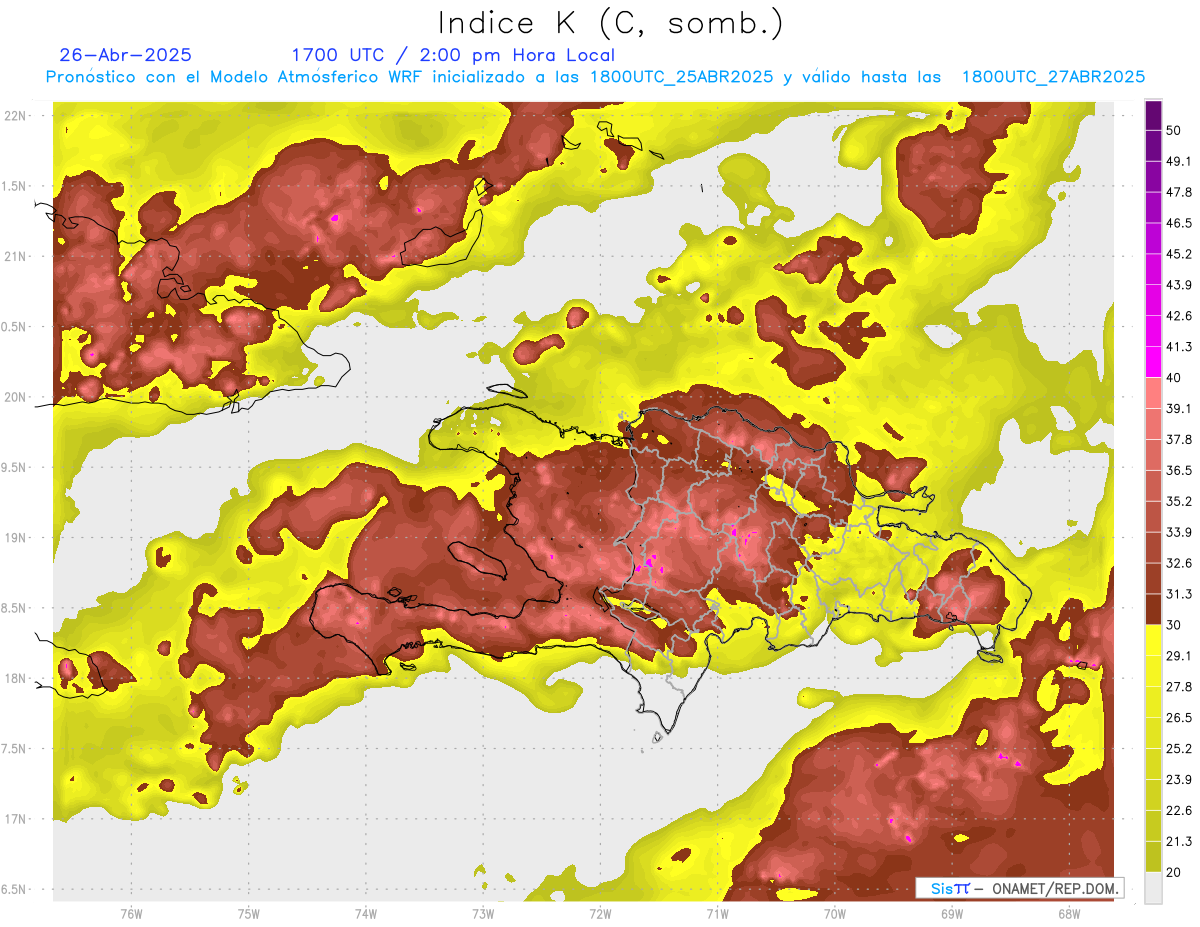Click the '49.1' color scale value
1200x927 pixels.
tap(1179, 161)
